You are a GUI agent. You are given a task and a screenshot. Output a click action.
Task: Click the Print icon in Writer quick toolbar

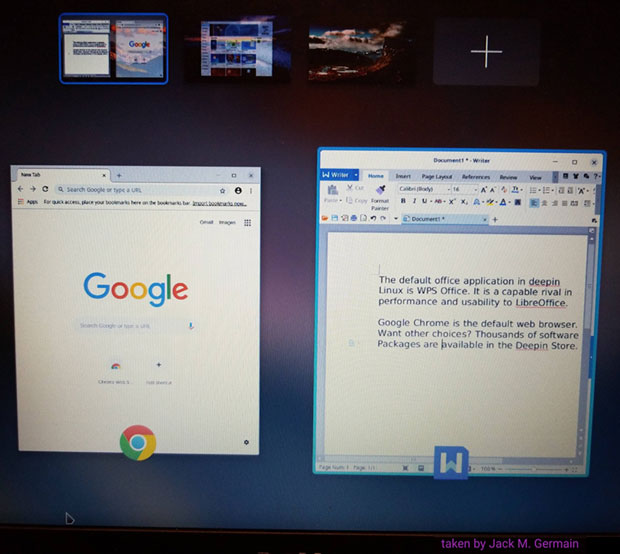[354, 218]
